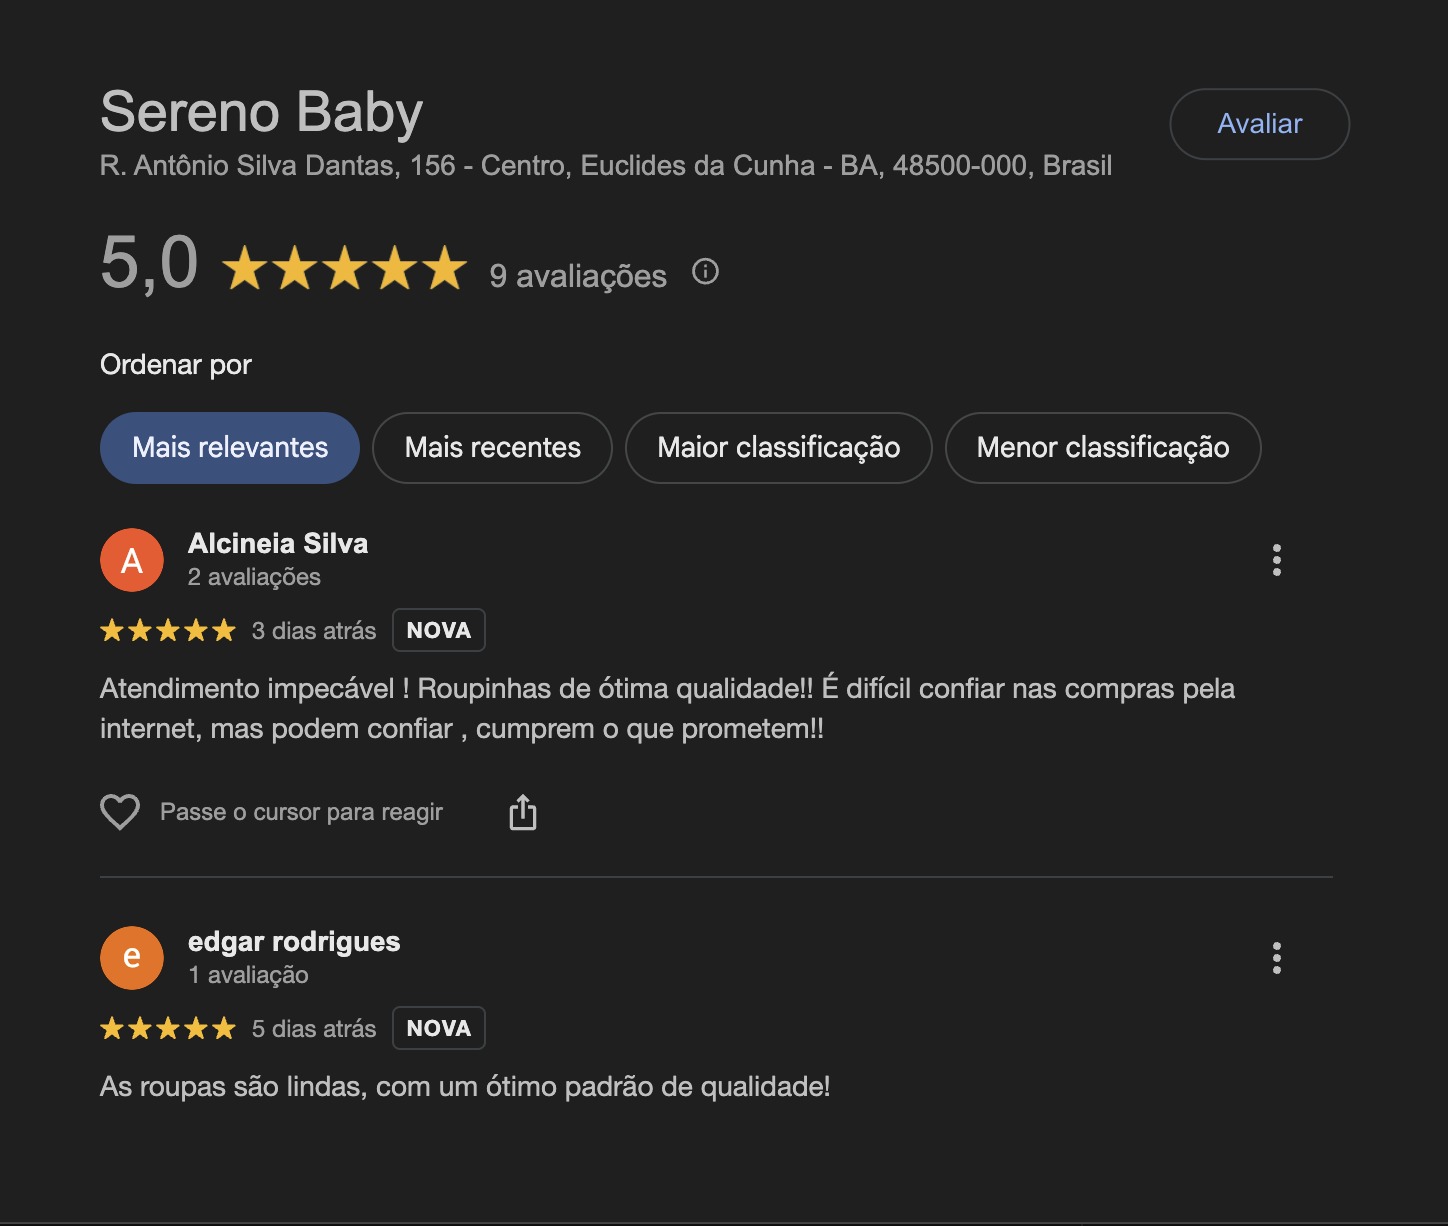Image resolution: width=1448 pixels, height=1226 pixels.
Task: Select the share icon on Alcineia's review
Action: [523, 811]
